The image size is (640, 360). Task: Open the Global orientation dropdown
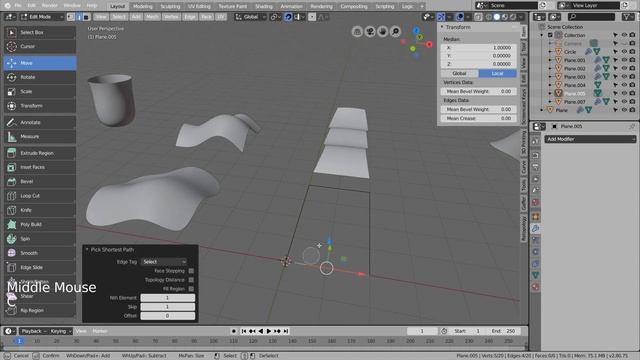coord(250,17)
